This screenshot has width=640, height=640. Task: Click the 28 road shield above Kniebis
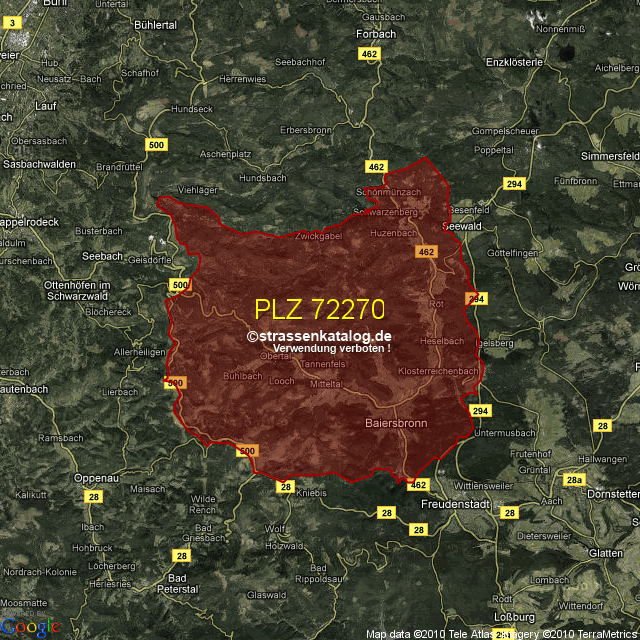tap(286, 487)
